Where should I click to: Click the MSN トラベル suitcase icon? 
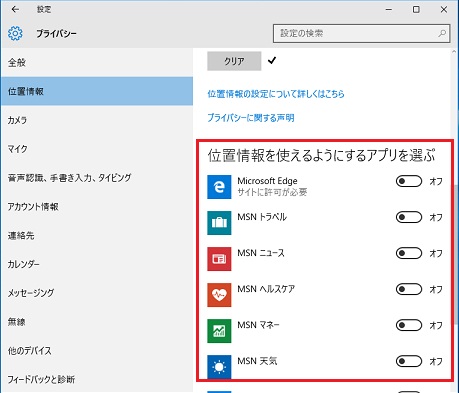click(x=219, y=223)
